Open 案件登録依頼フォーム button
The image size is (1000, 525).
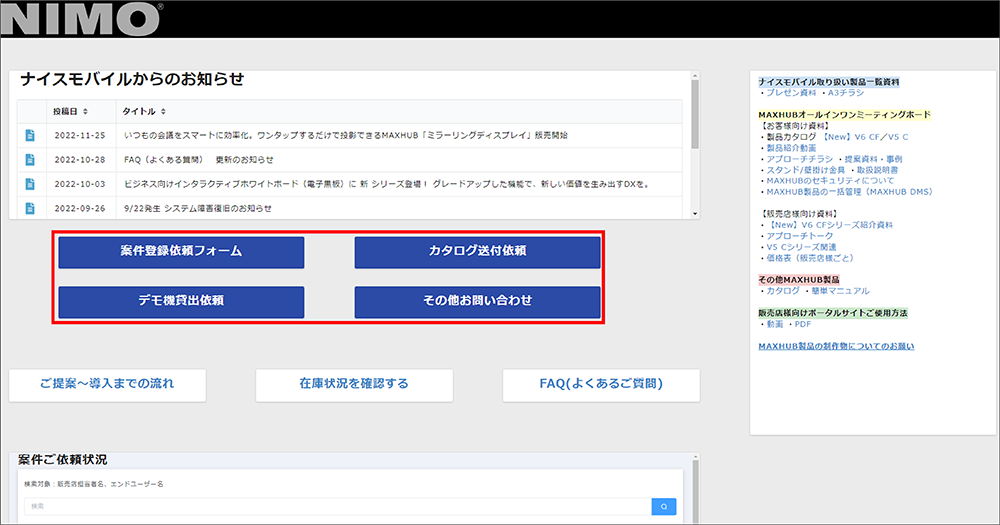181,252
